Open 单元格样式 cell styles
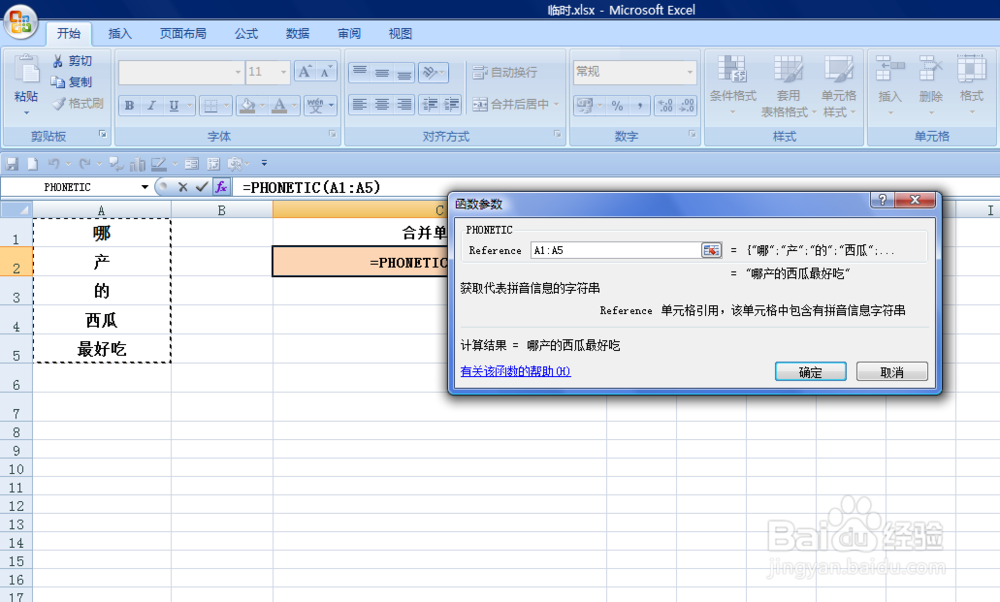The height and width of the screenshot is (602, 1000). pyautogui.click(x=839, y=85)
